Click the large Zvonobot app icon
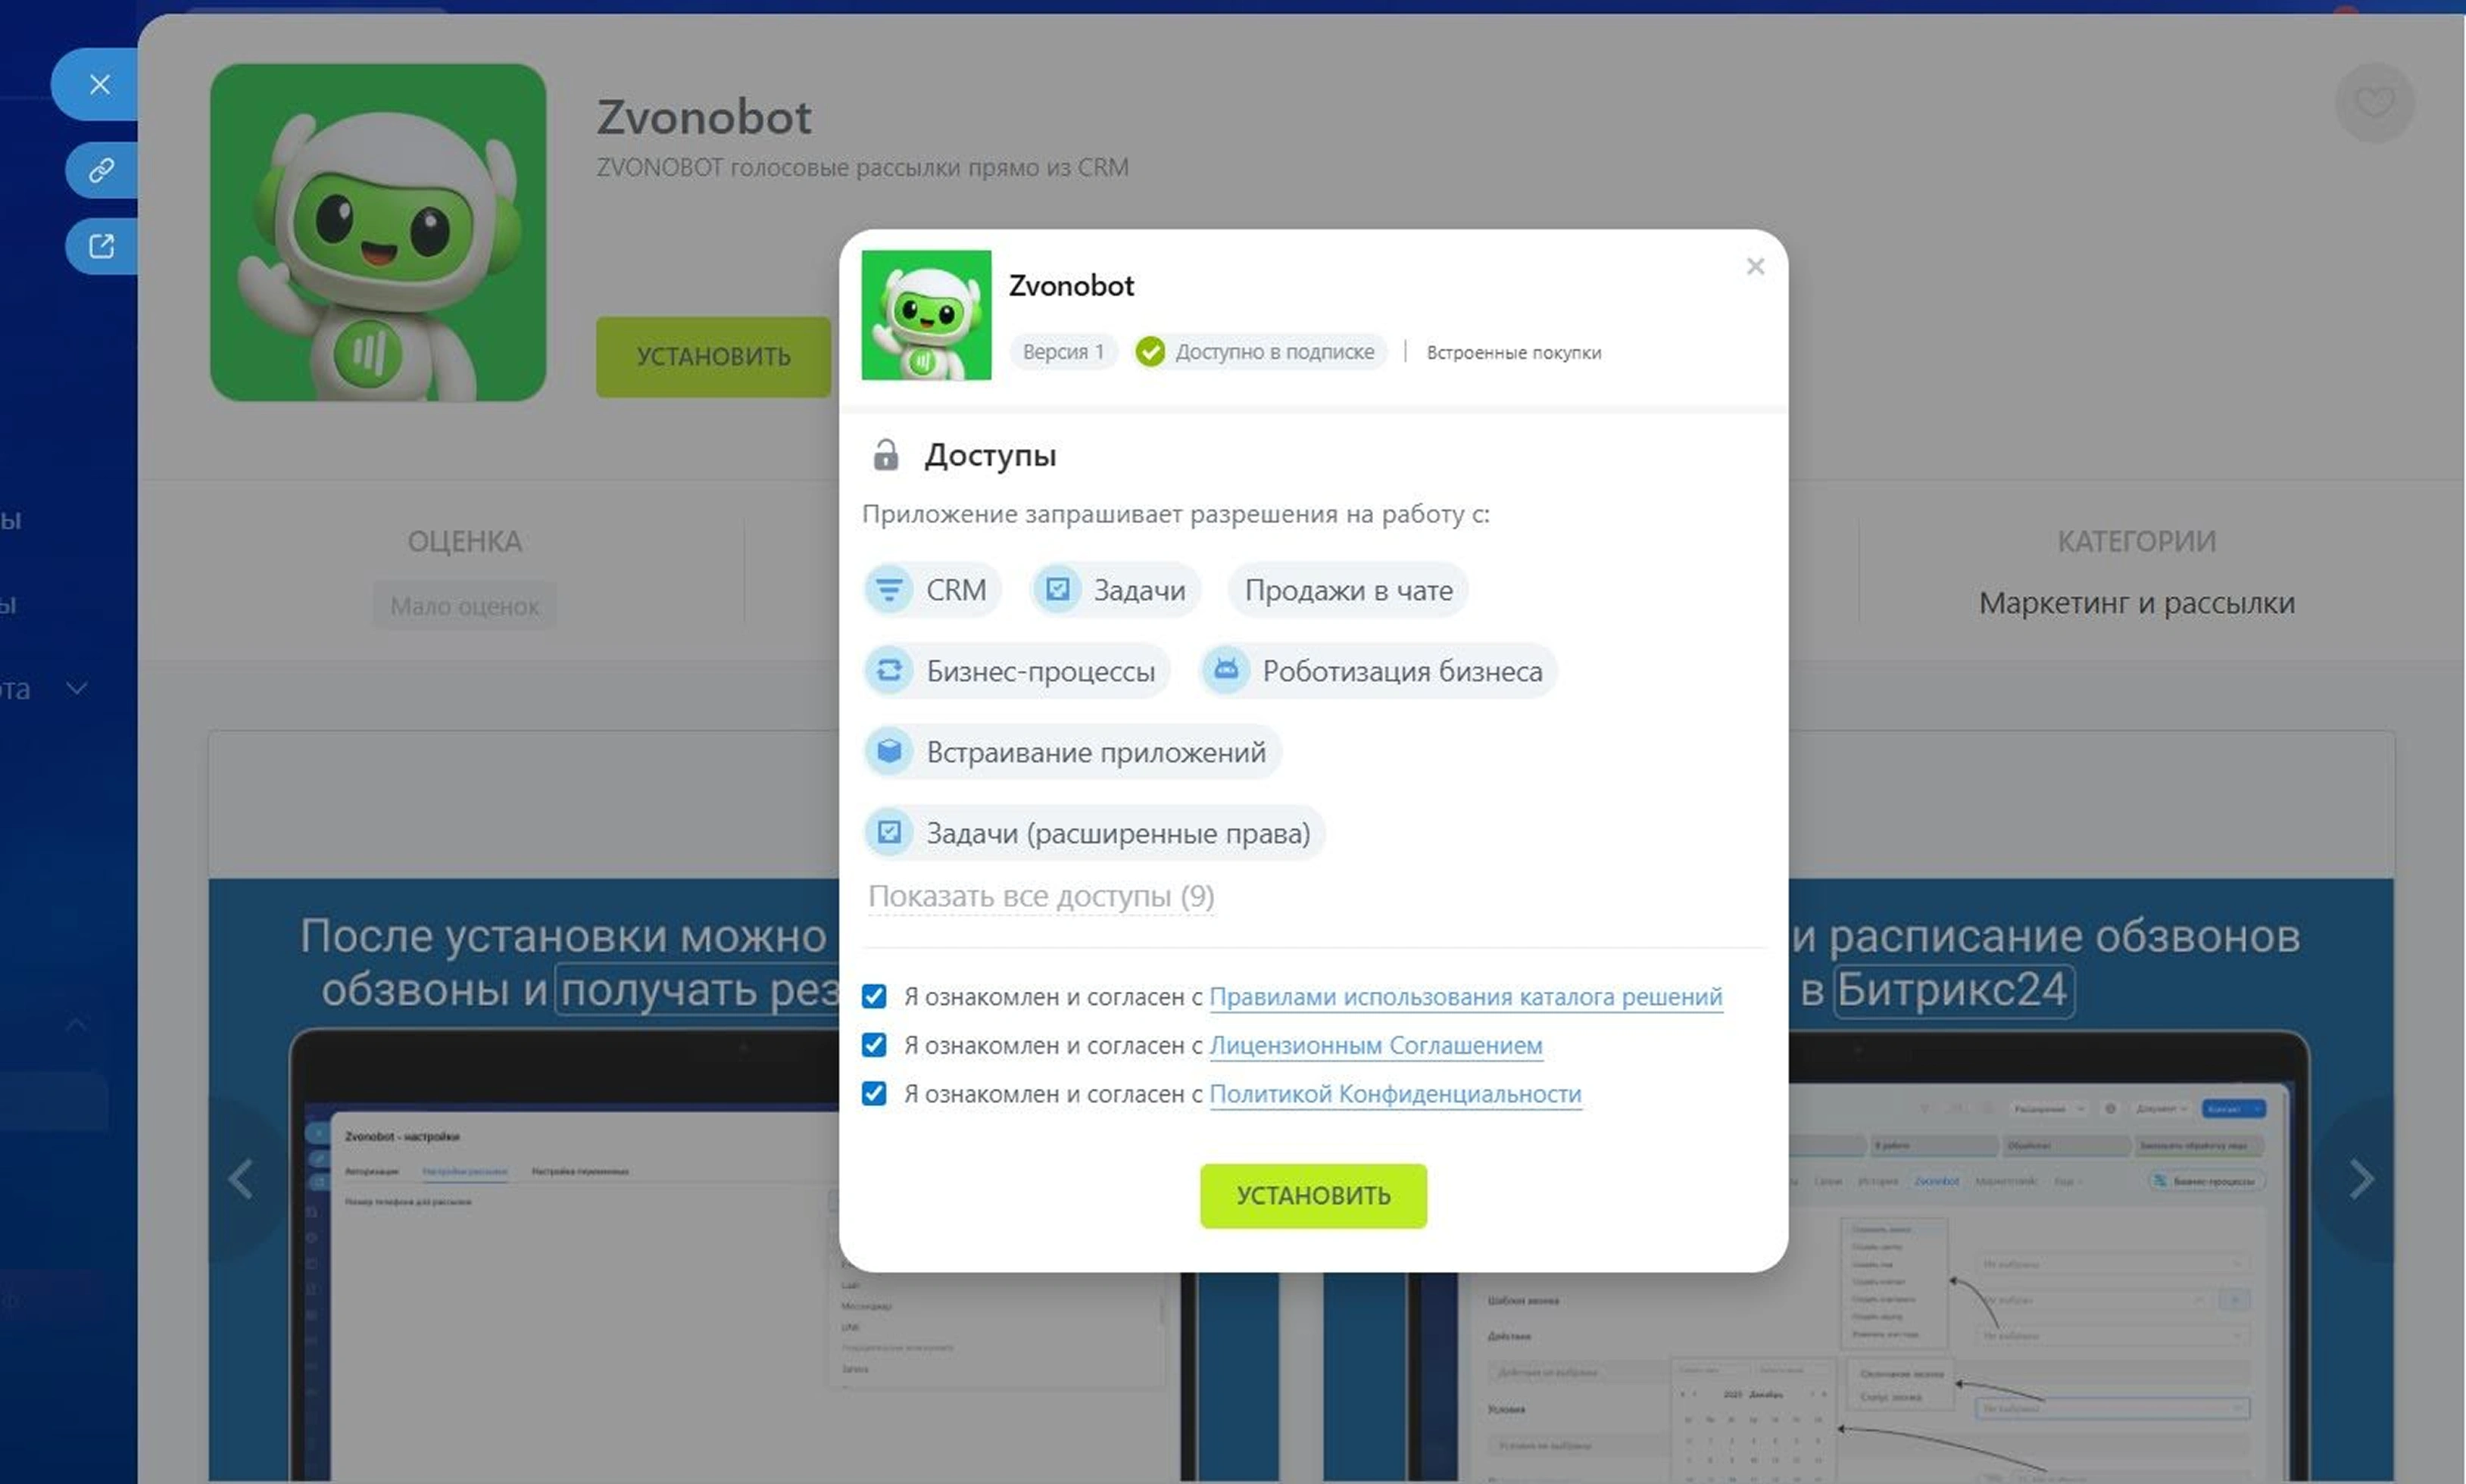 pos(378,232)
